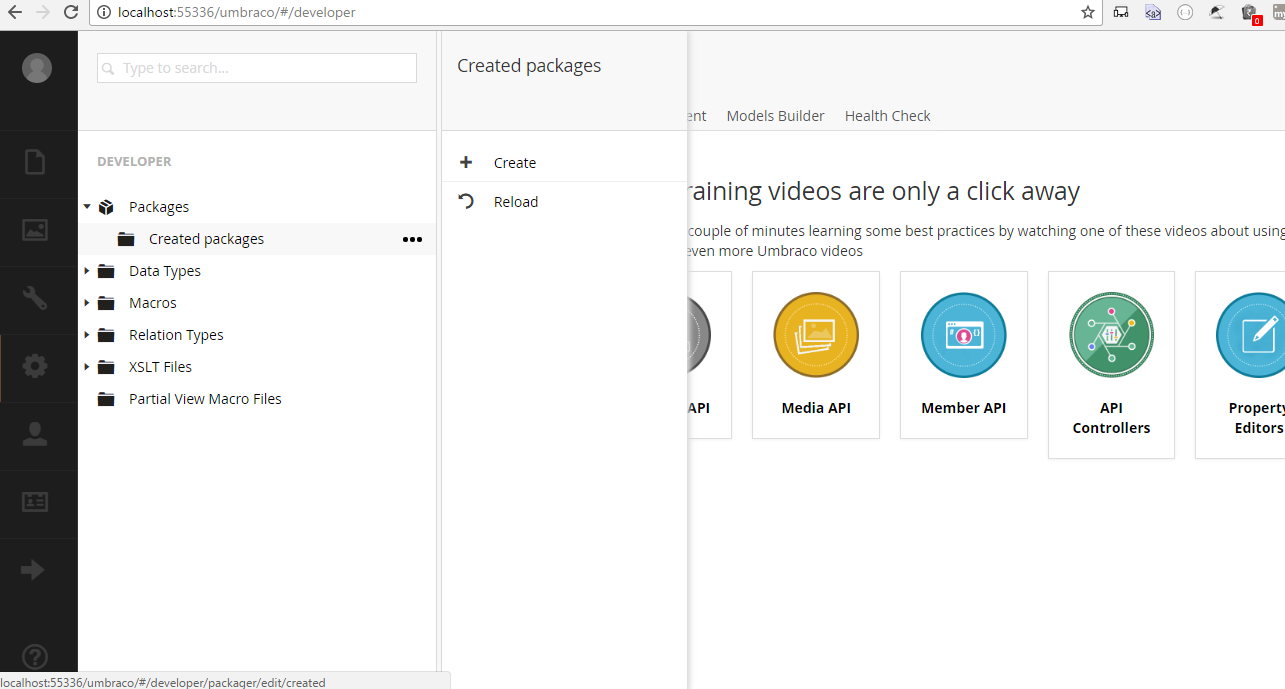Open the Media API video tile

(816, 354)
